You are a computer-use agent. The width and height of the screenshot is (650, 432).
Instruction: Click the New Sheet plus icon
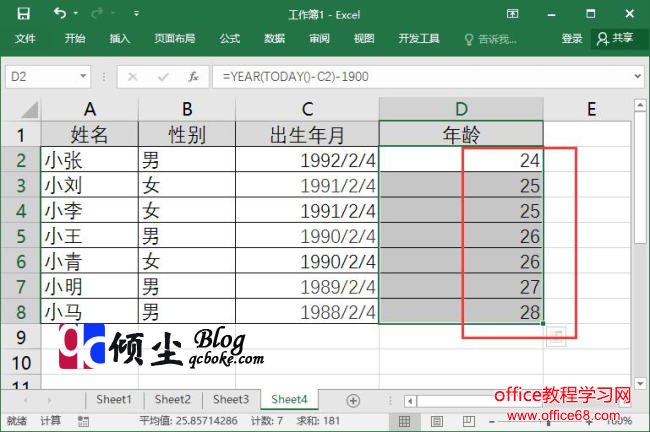click(x=353, y=400)
